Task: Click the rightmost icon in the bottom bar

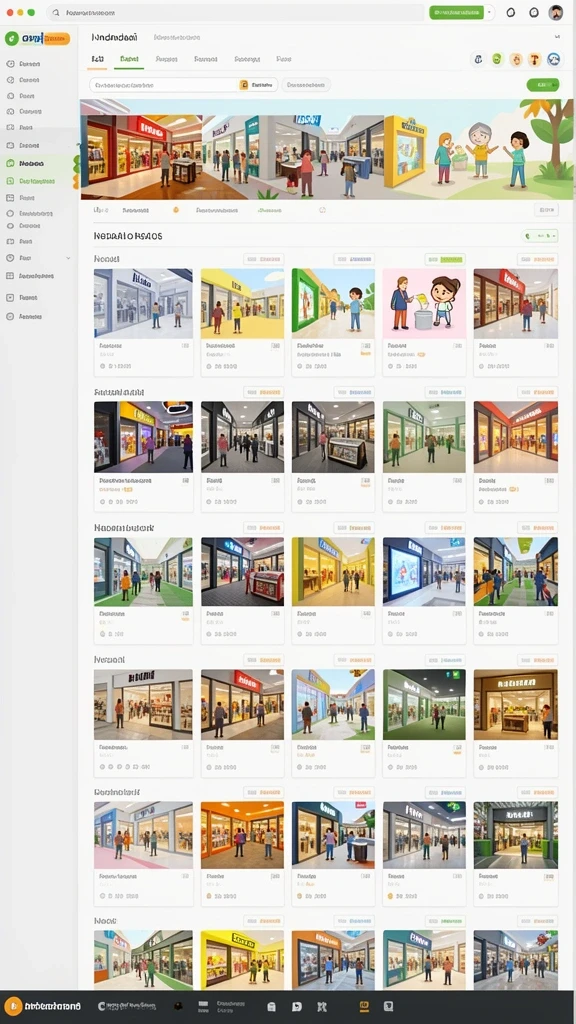Action: coord(388,1006)
